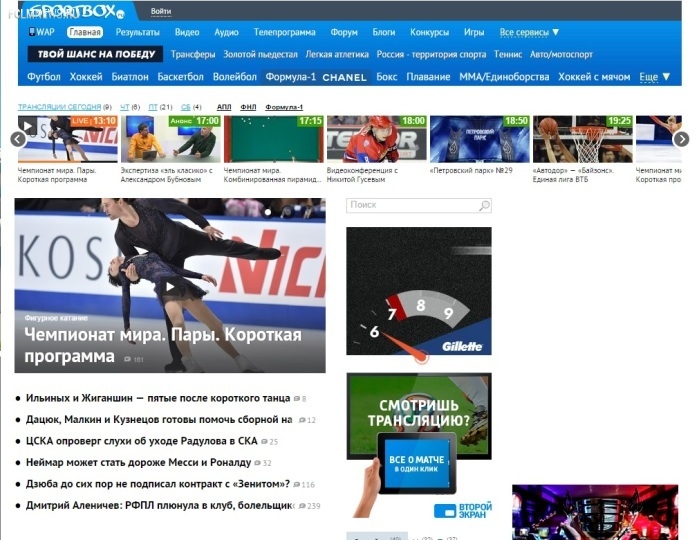Viewport: 699px width, 540px height.
Task: Click the WAP mobile version icon
Action: coord(34,32)
